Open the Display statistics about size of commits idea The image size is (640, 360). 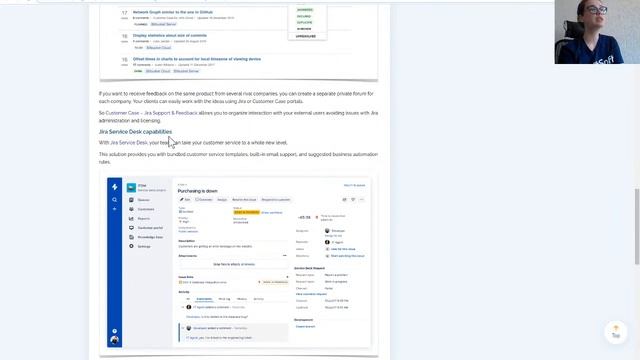tap(170, 36)
